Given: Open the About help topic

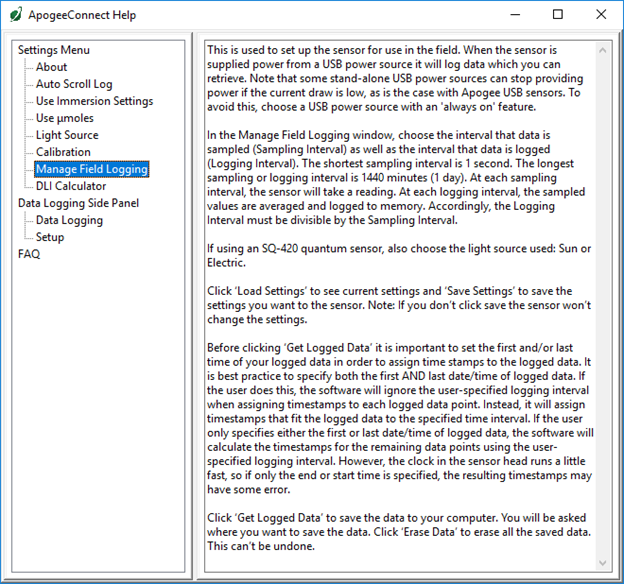Looking at the screenshot, I should [x=52, y=67].
